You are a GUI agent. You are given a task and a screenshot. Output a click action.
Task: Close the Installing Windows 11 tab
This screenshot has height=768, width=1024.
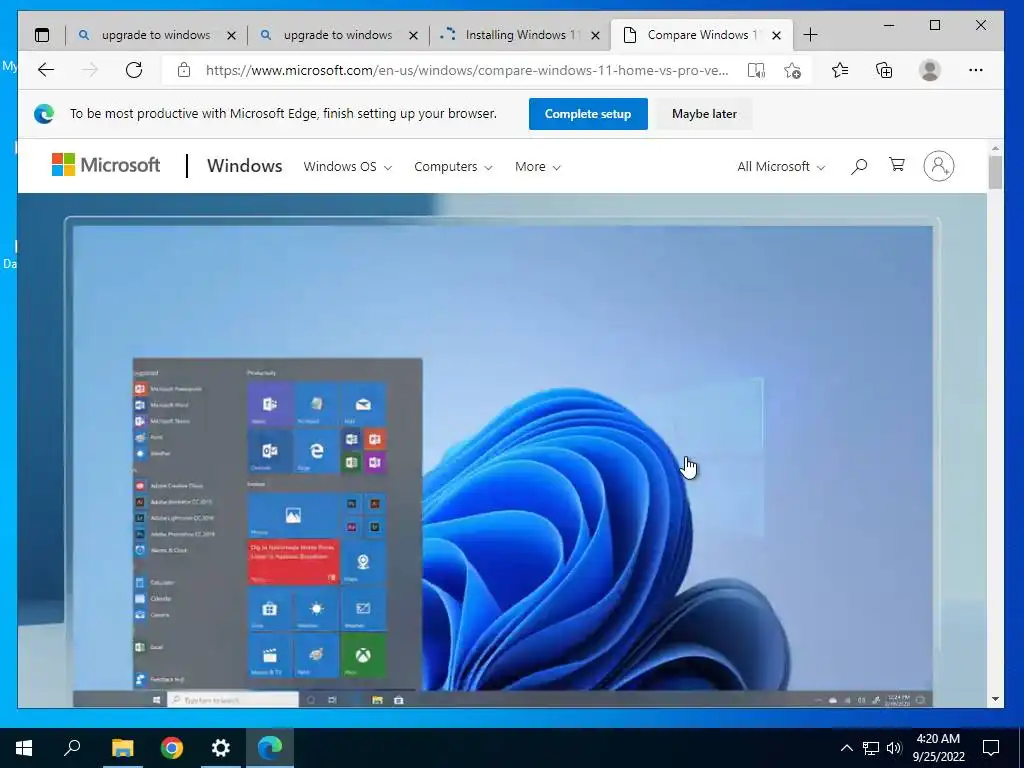(x=595, y=35)
